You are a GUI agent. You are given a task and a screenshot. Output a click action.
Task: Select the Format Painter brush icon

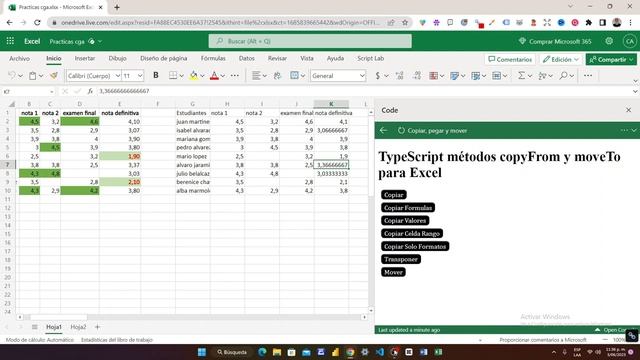click(x=53, y=76)
